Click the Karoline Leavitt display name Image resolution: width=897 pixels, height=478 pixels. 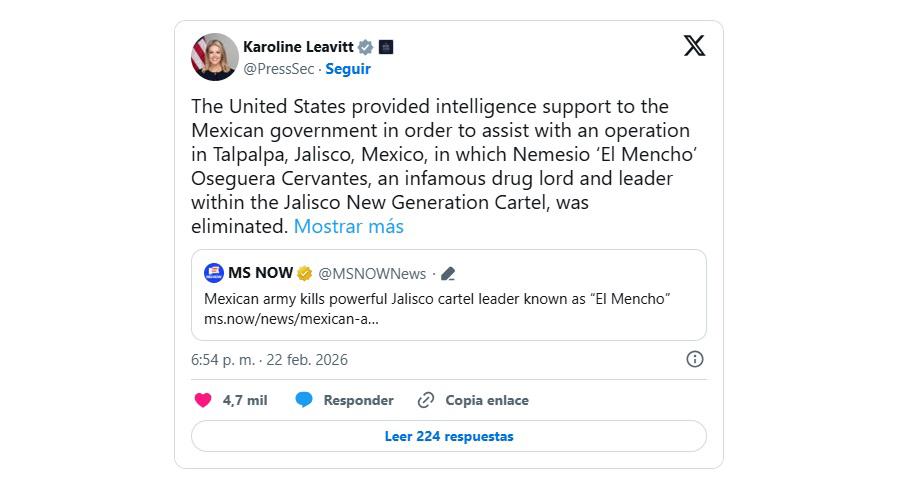click(x=299, y=47)
